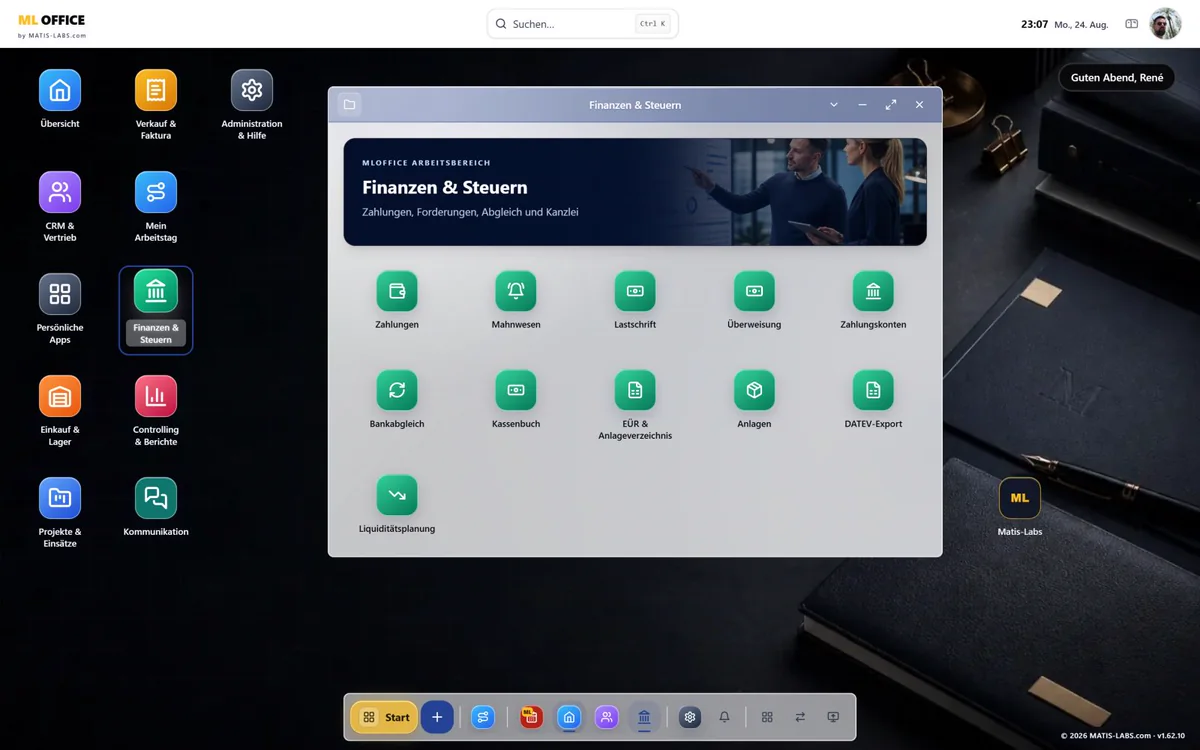
Task: Open the Mahnwesen module
Action: 516,291
